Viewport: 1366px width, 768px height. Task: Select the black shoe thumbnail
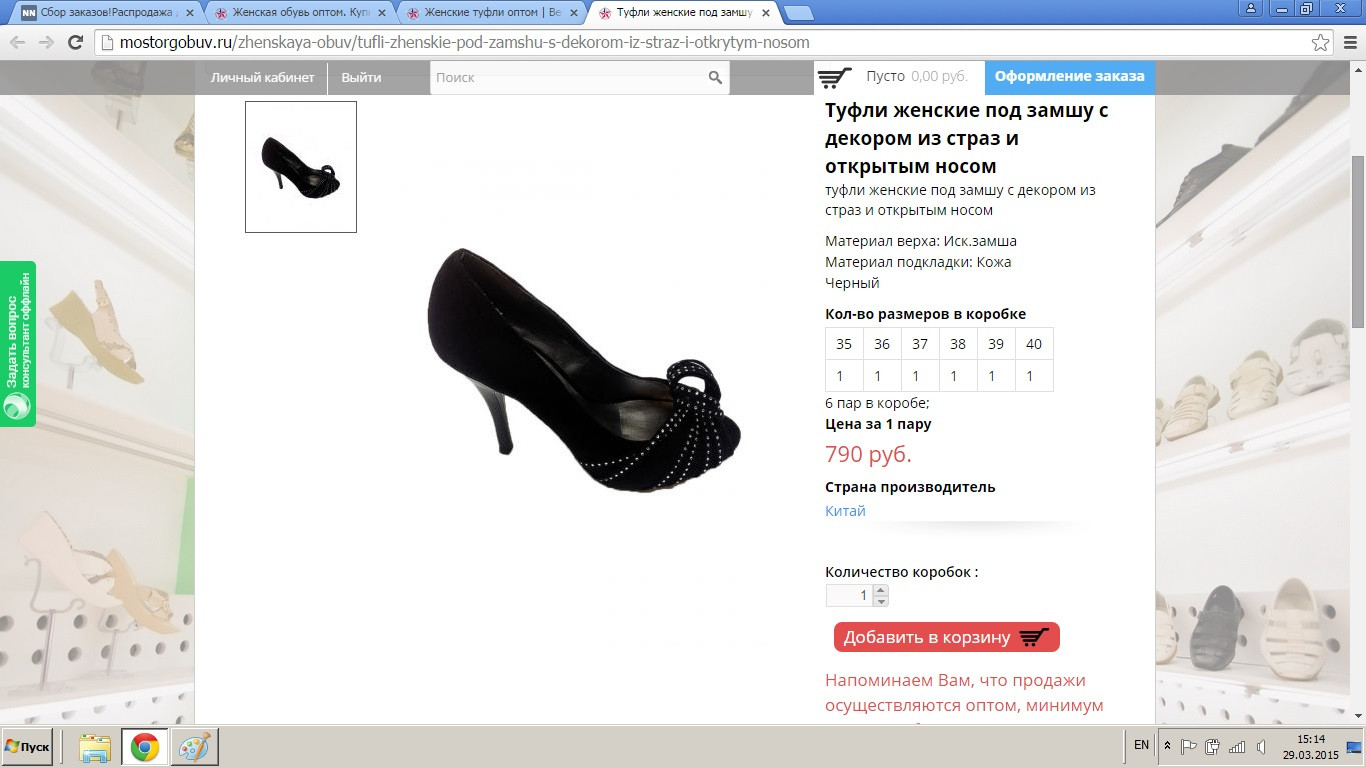pyautogui.click(x=301, y=167)
